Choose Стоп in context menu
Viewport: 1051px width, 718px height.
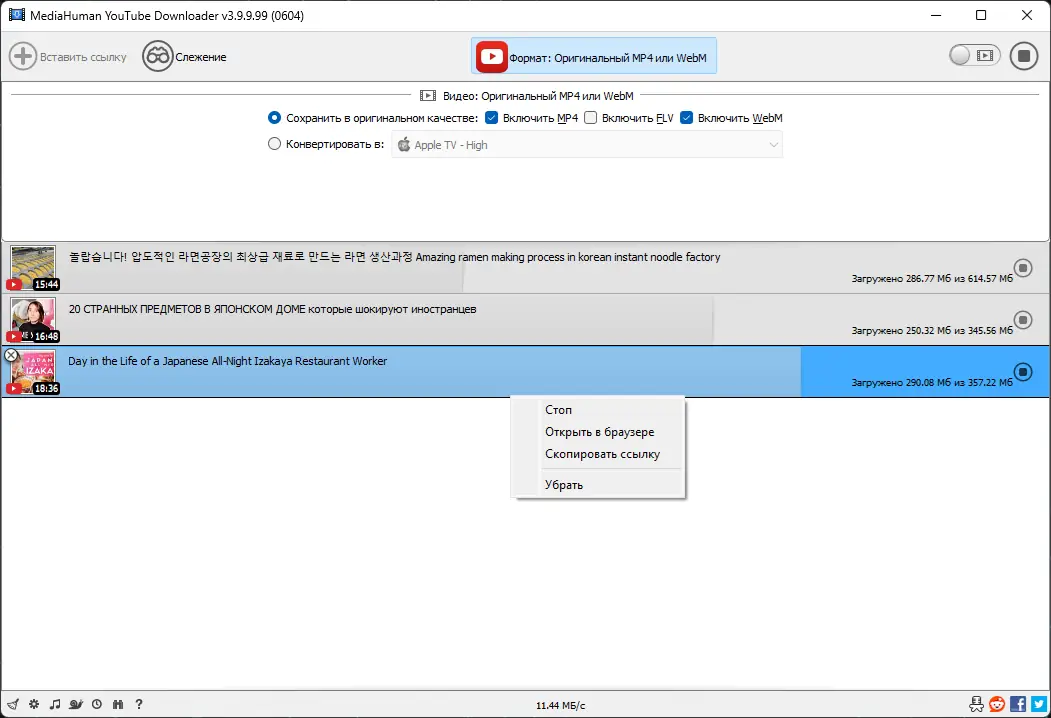[558, 410]
